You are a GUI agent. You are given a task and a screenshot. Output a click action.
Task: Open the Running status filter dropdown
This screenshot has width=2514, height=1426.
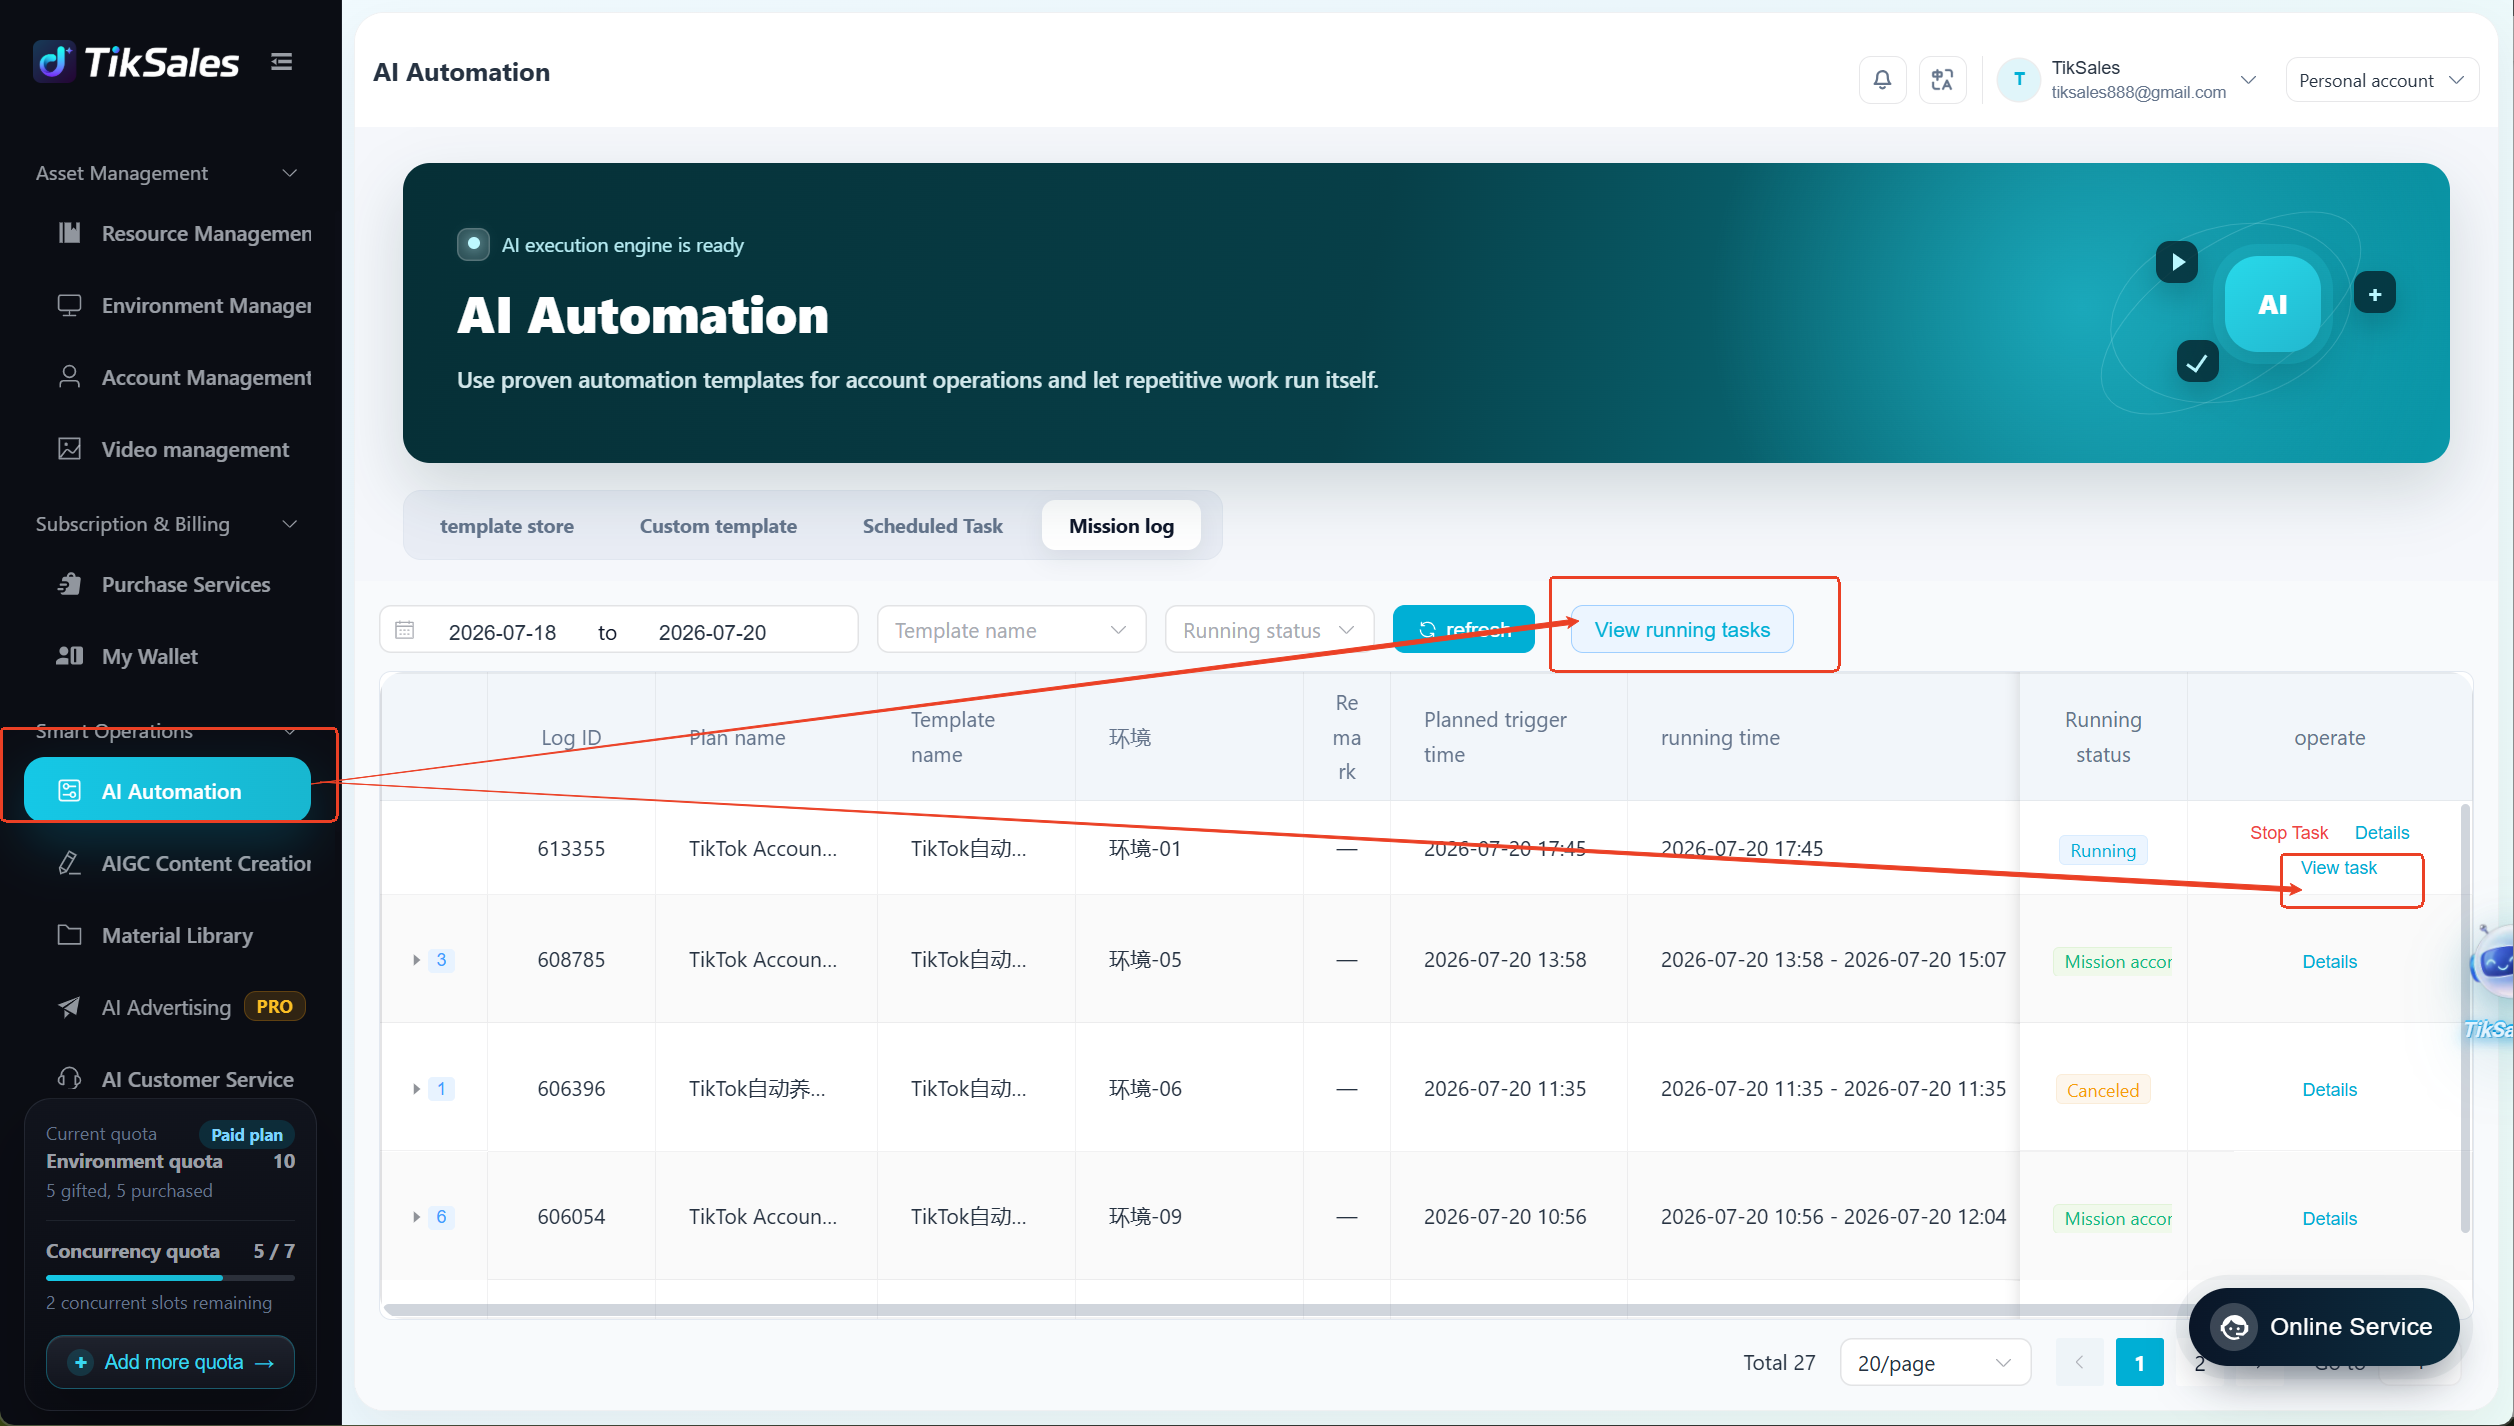[x=1269, y=630]
